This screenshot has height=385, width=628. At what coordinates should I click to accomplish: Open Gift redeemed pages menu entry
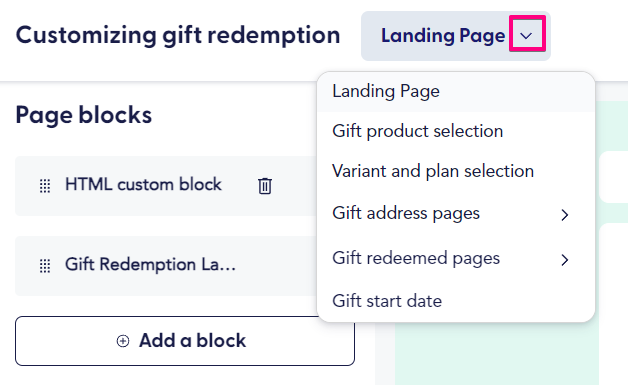click(x=456, y=258)
